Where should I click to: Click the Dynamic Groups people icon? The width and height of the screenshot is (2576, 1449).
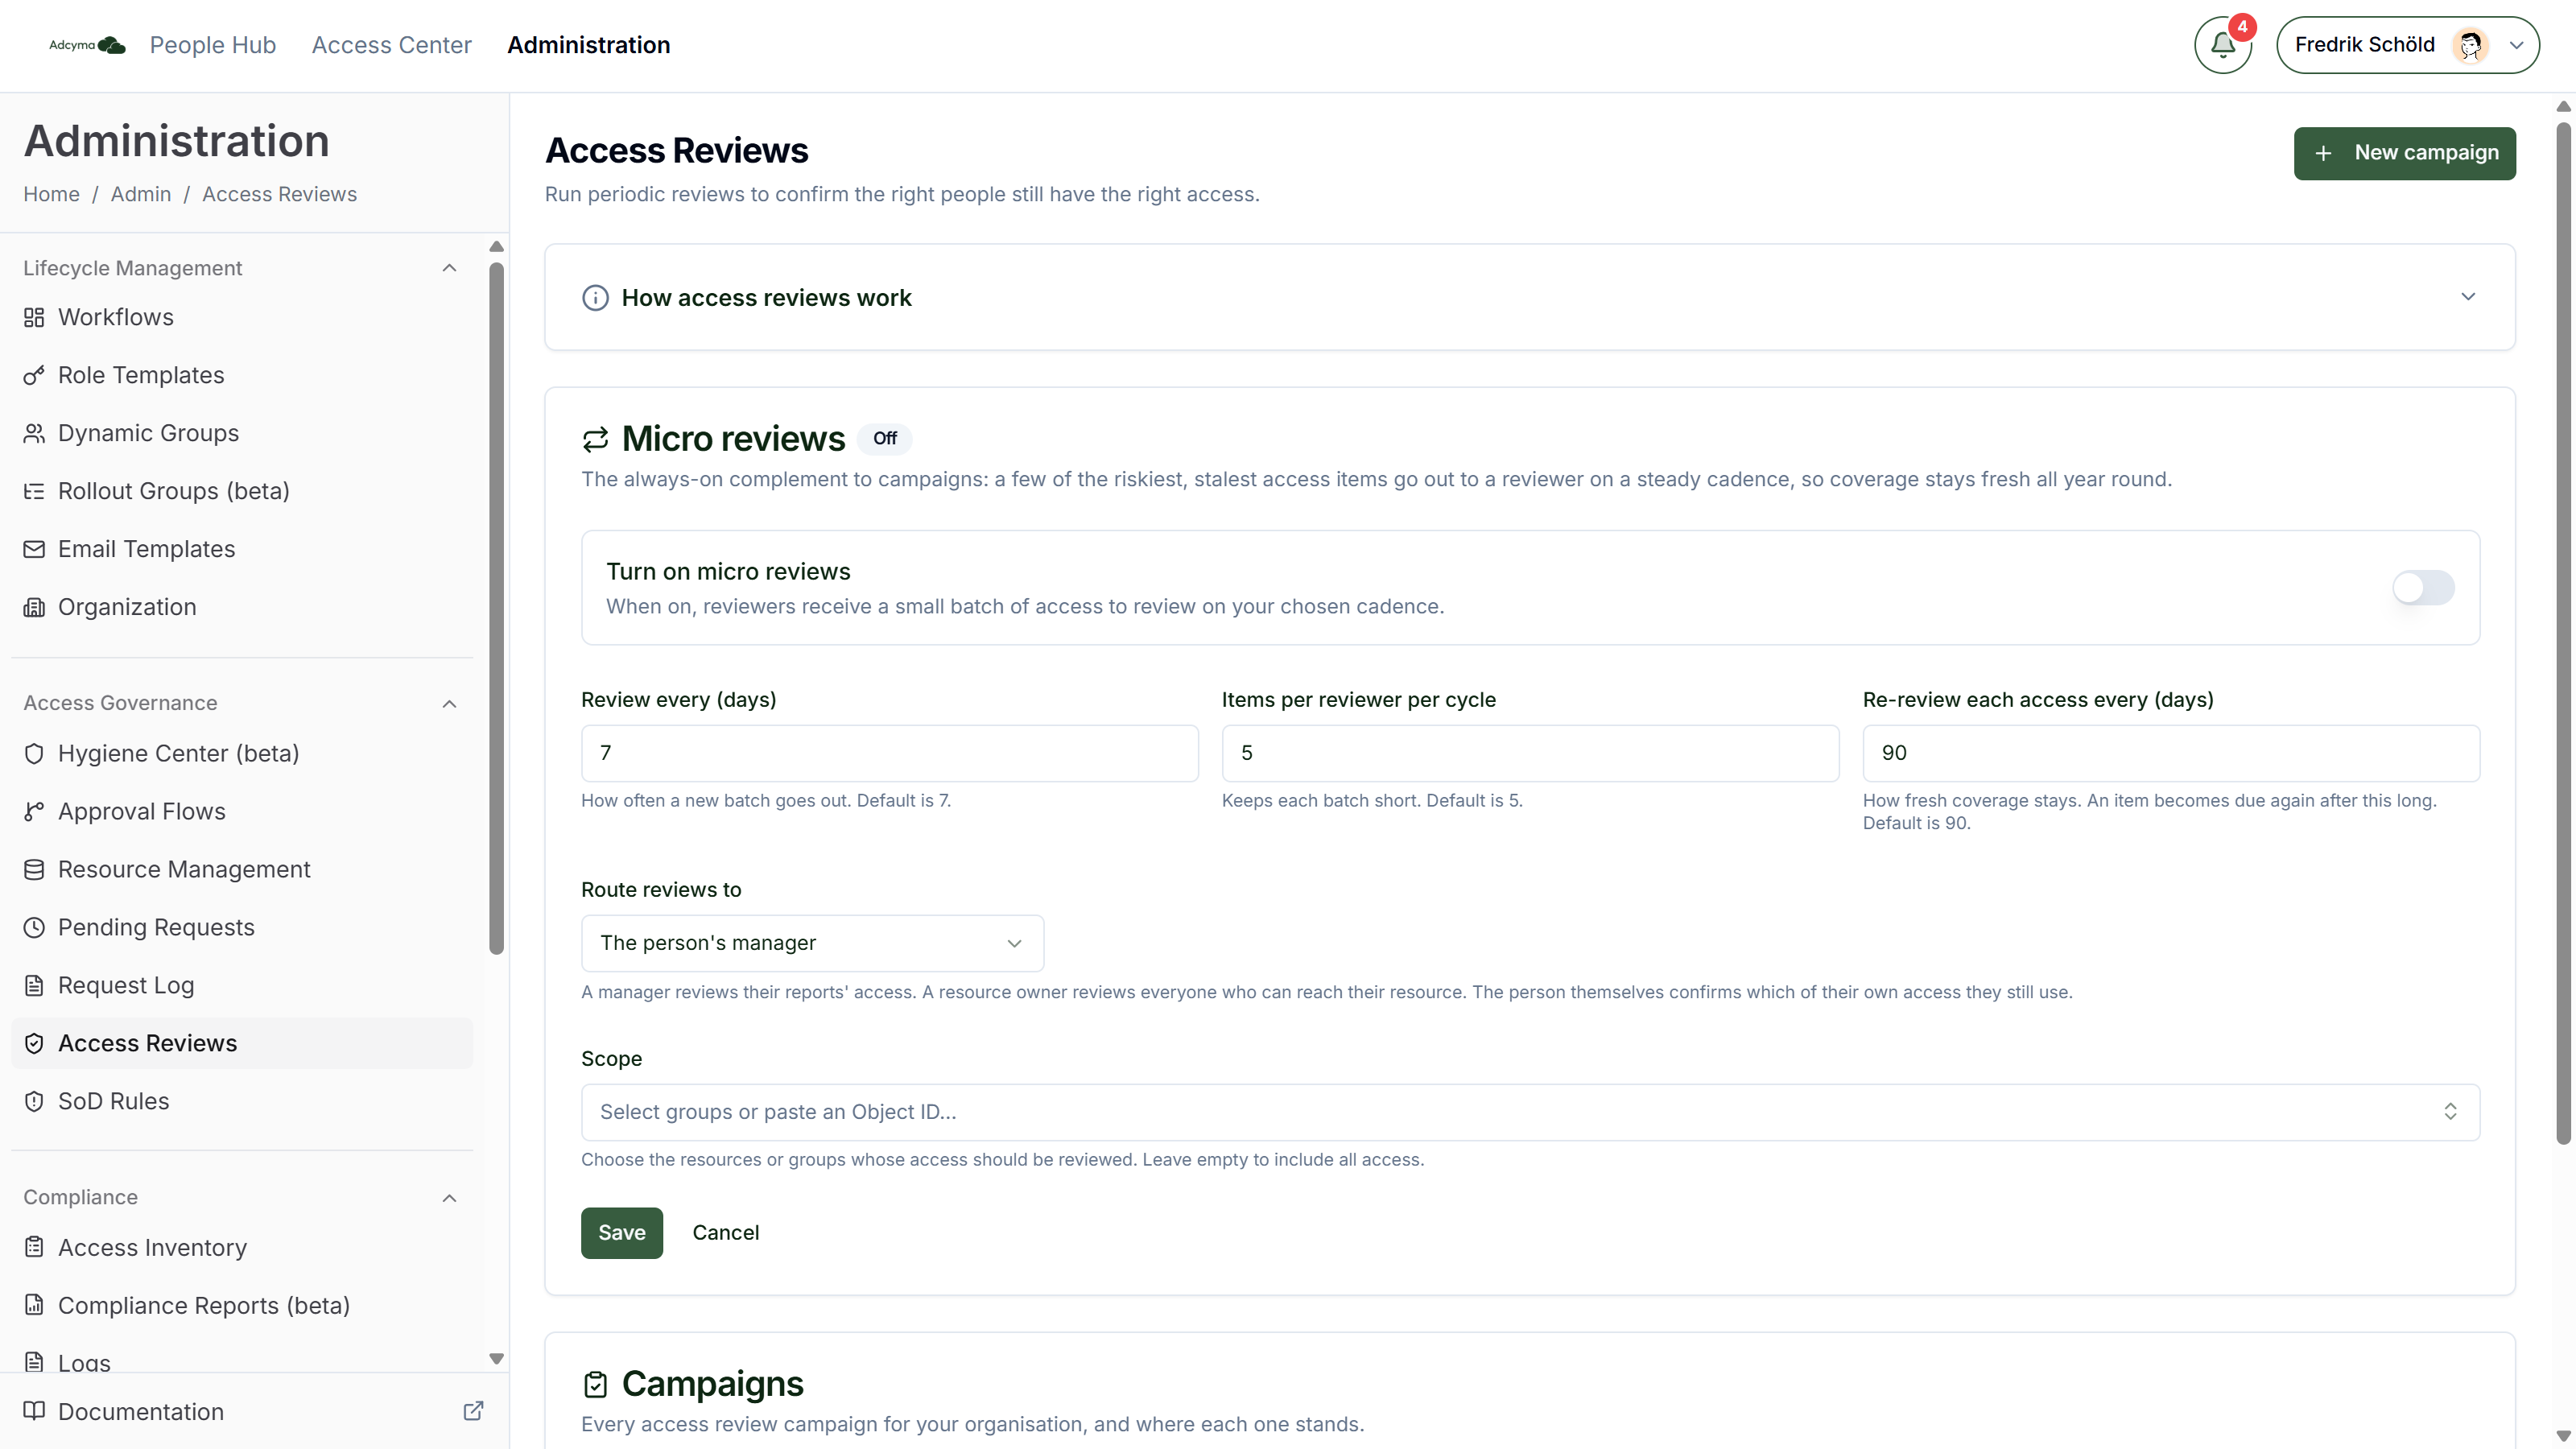(x=34, y=433)
